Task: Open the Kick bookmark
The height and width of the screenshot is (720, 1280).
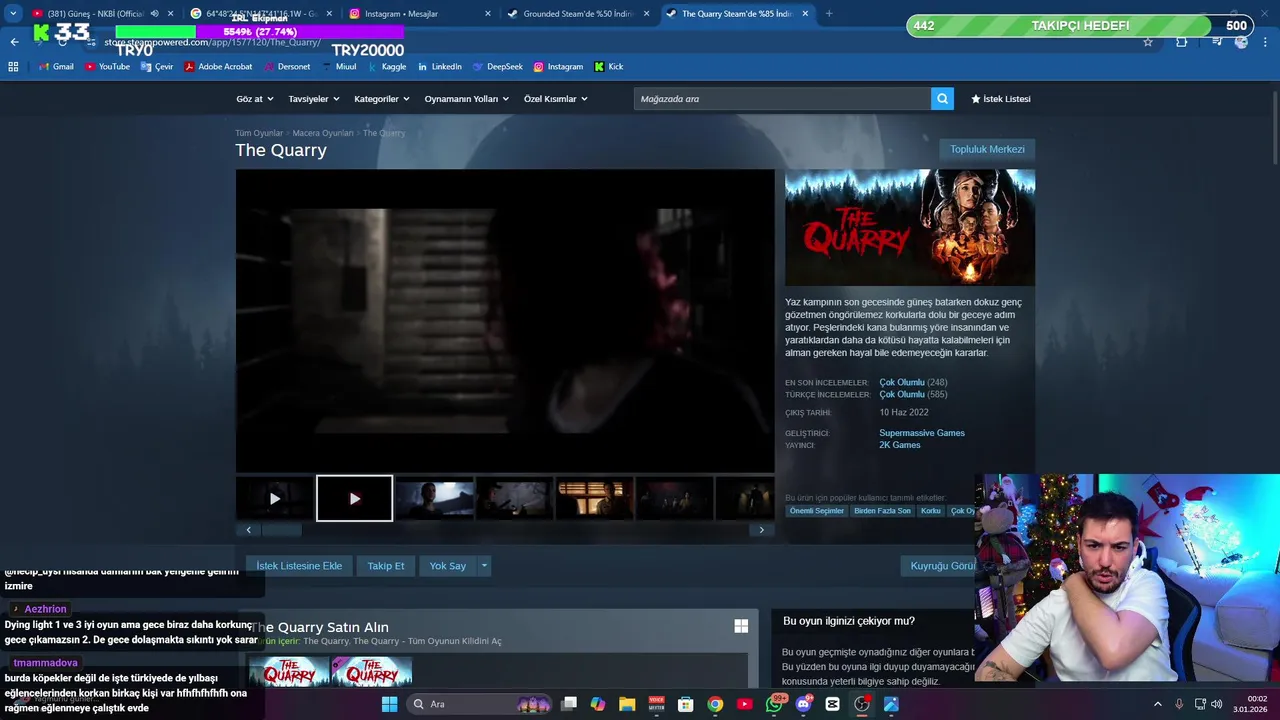Action: point(609,67)
